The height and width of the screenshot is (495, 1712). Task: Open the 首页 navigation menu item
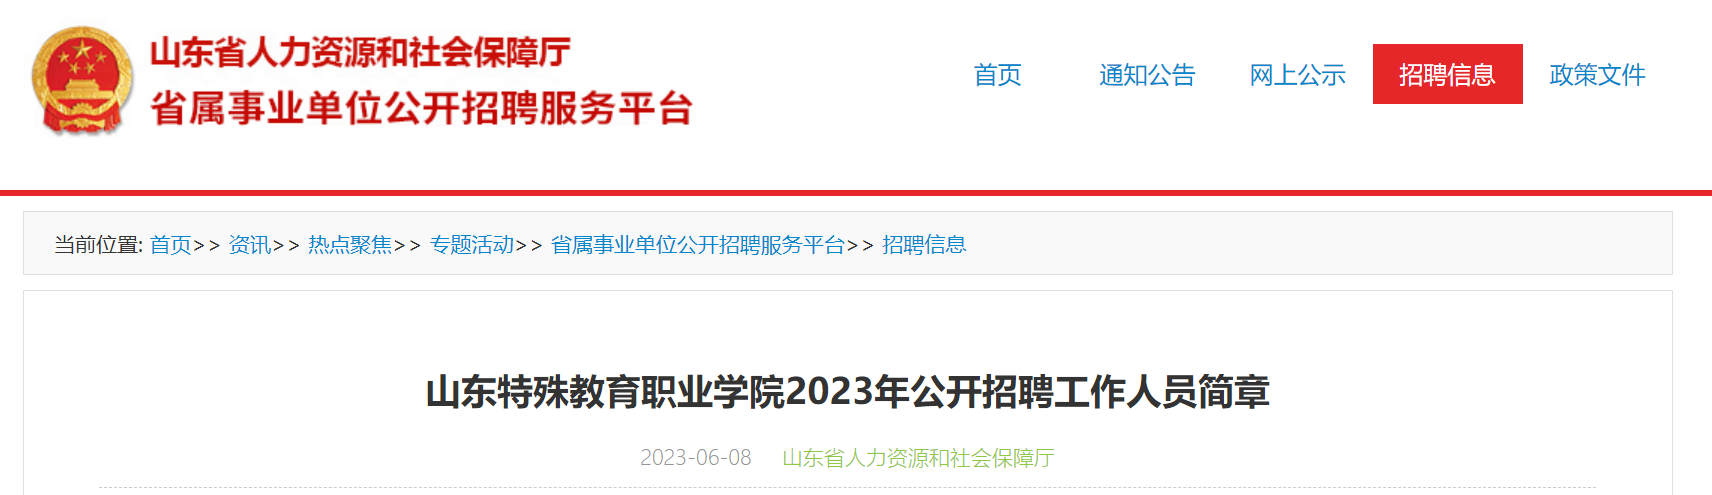click(997, 75)
